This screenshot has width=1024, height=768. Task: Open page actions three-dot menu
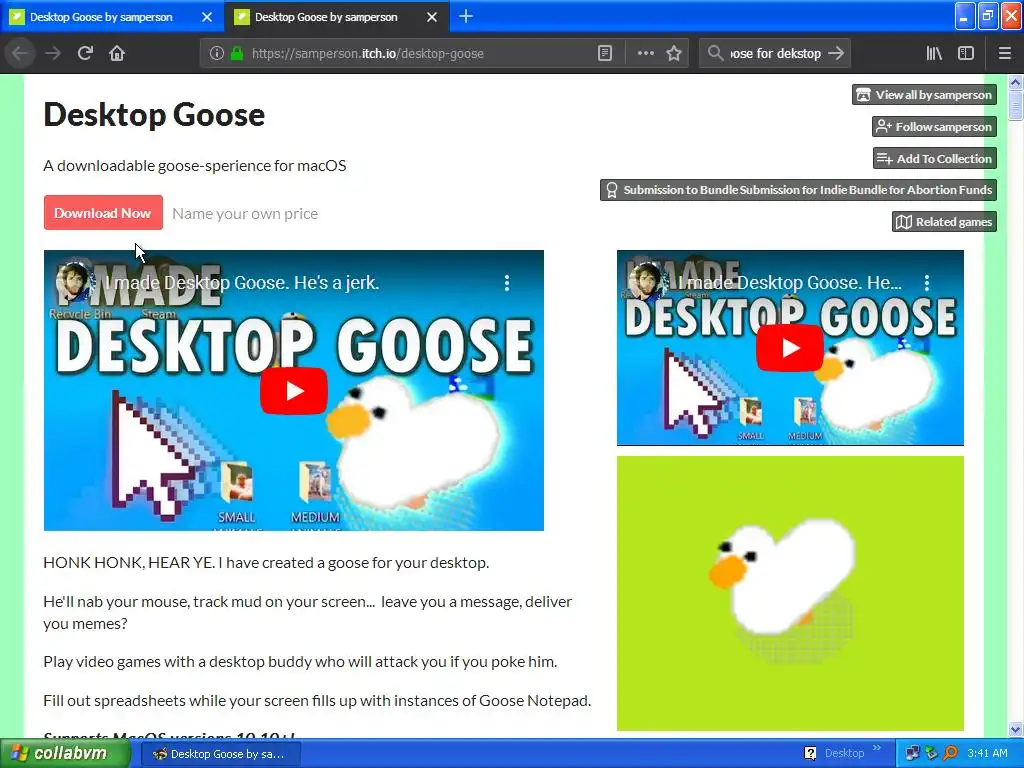[645, 54]
